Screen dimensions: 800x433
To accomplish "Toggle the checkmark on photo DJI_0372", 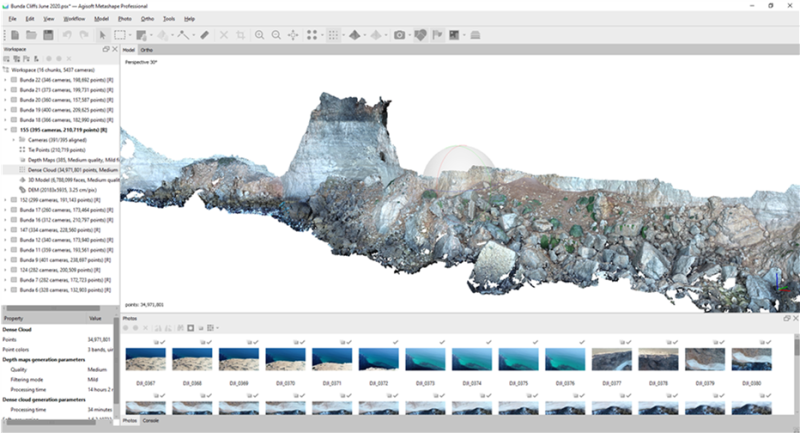I will click(396, 342).
